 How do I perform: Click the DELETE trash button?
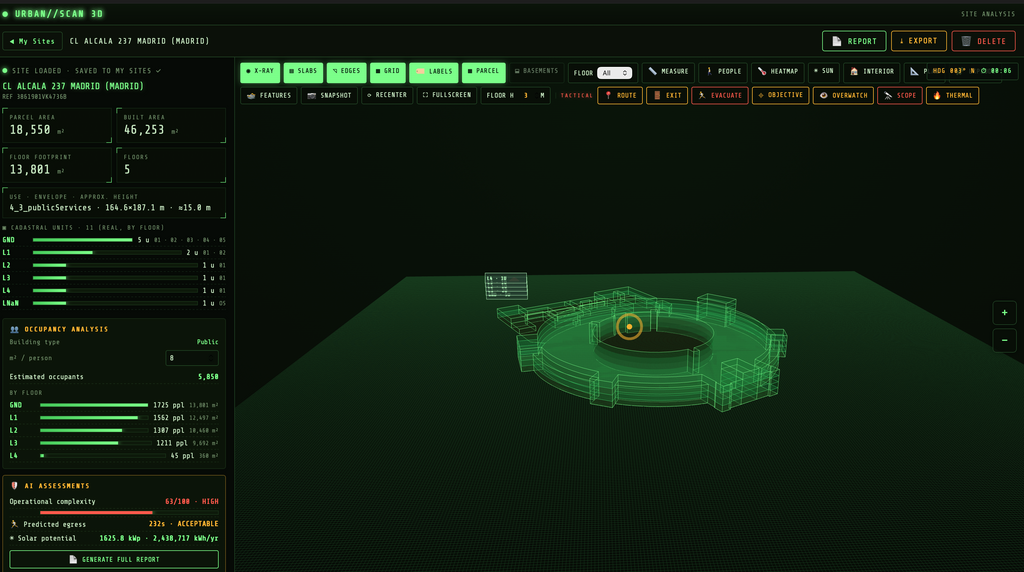[983, 41]
